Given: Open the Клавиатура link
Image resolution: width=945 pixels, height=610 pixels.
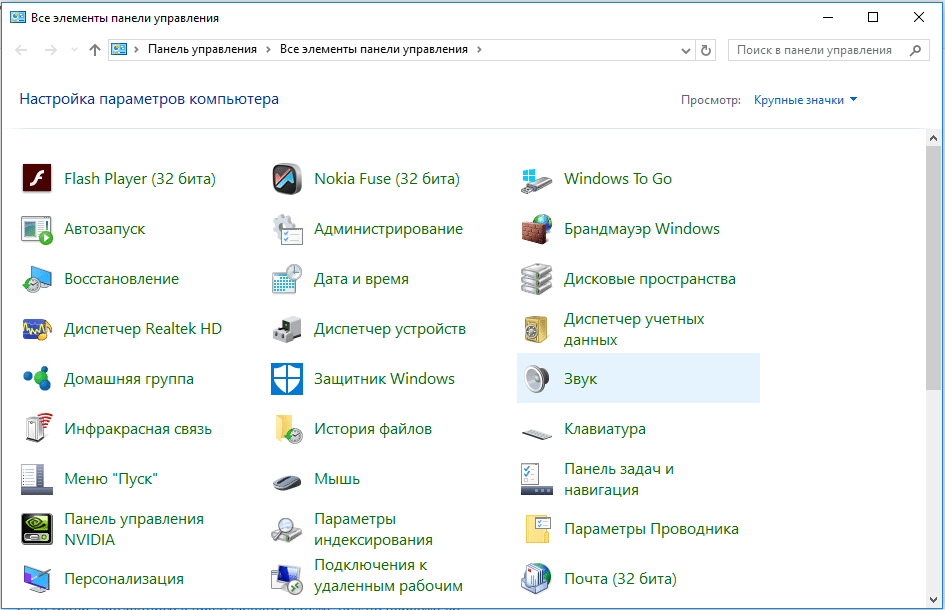Looking at the screenshot, I should [x=604, y=429].
